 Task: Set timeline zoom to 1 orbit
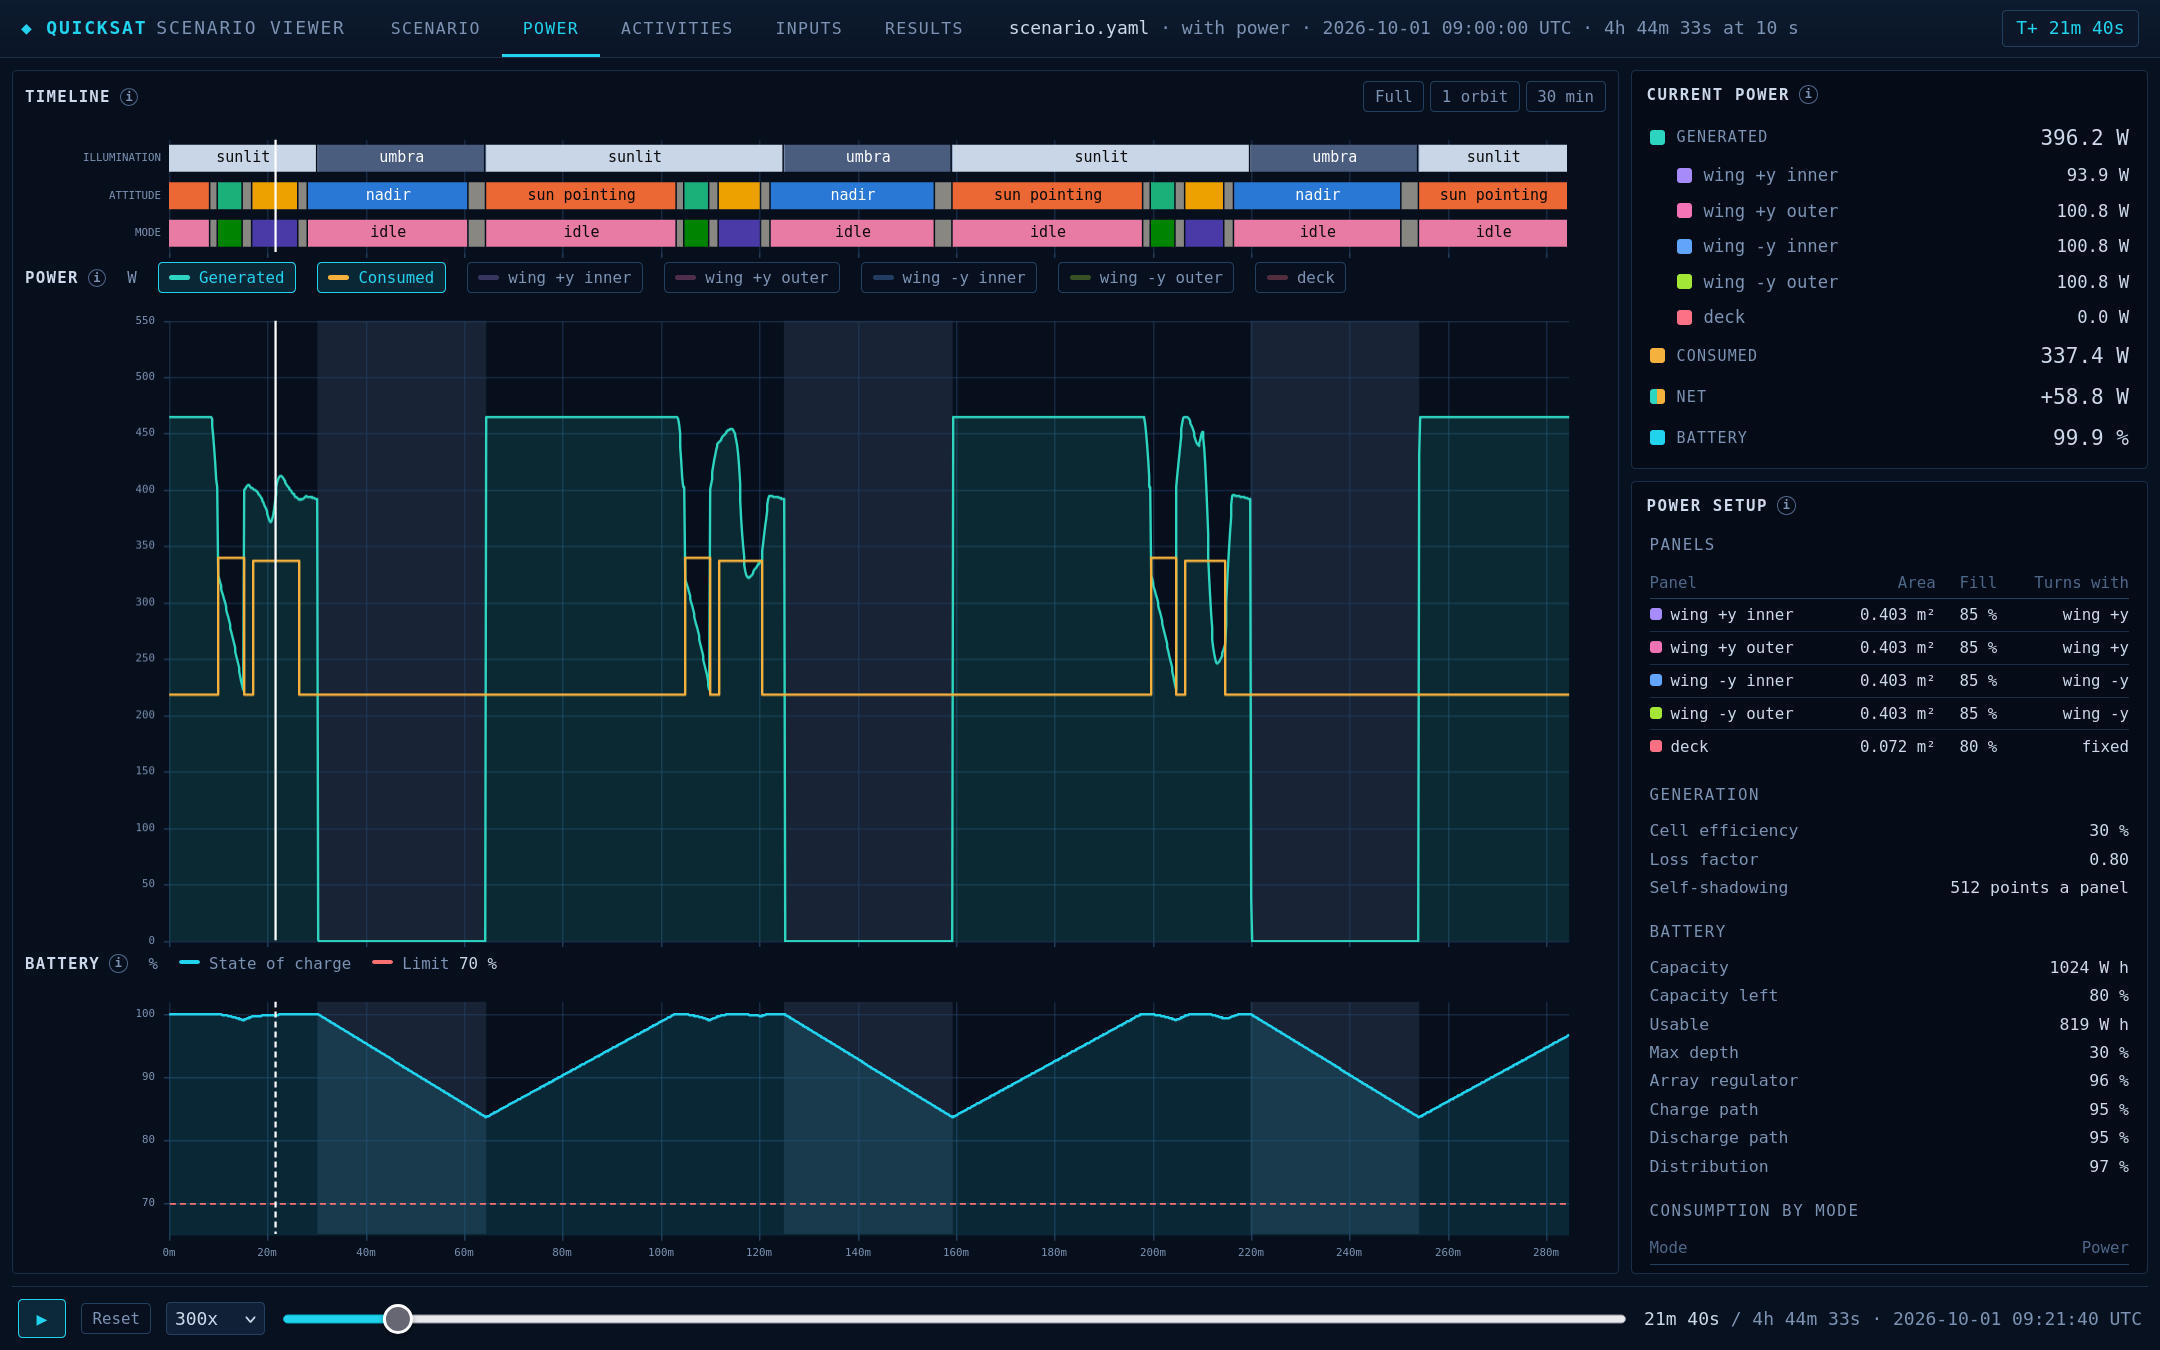[x=1474, y=97]
